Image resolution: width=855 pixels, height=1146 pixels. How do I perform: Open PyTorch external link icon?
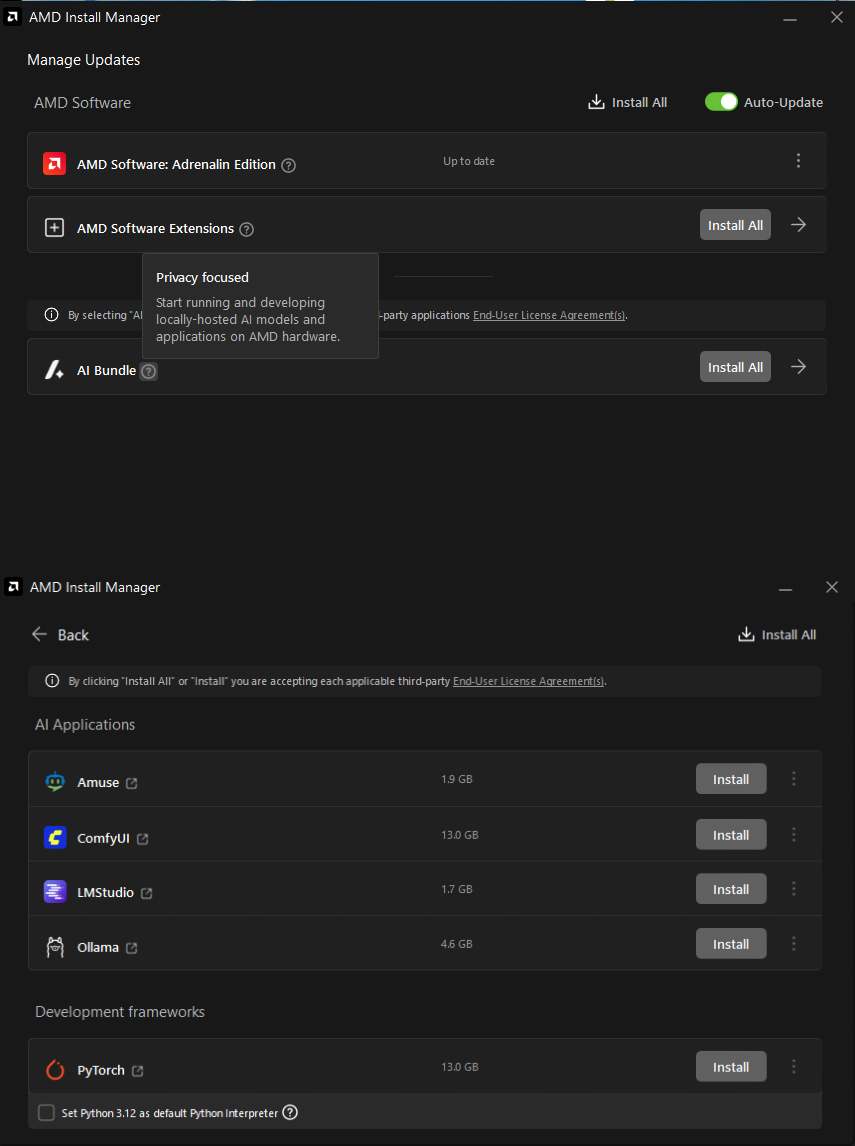tap(137, 1071)
